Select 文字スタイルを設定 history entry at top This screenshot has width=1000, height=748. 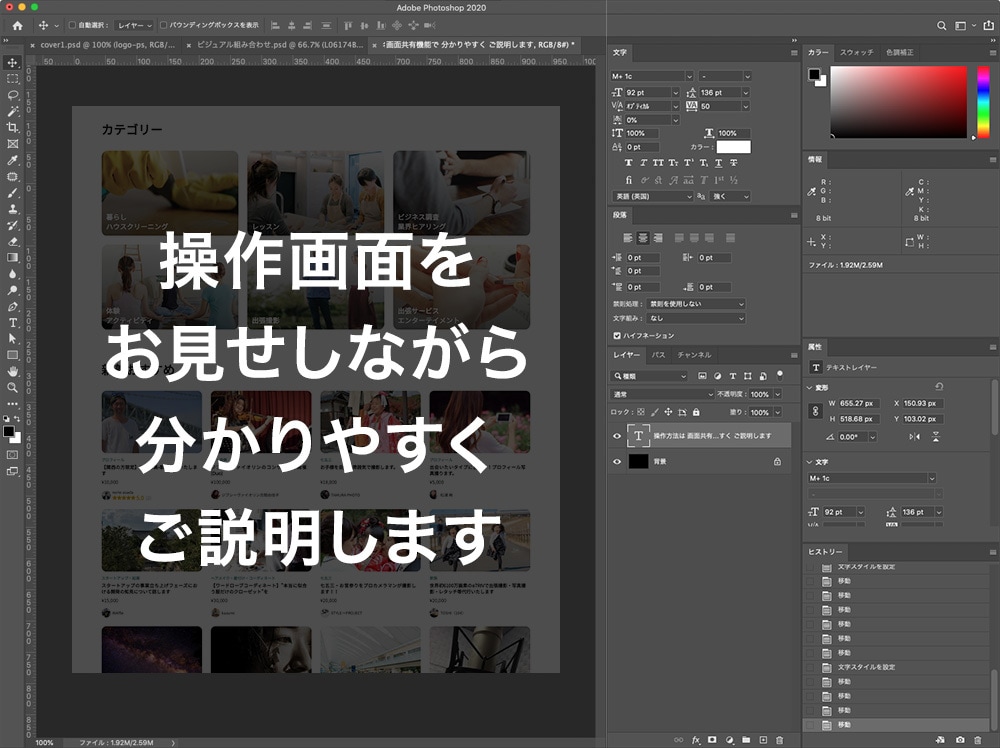tap(896, 567)
